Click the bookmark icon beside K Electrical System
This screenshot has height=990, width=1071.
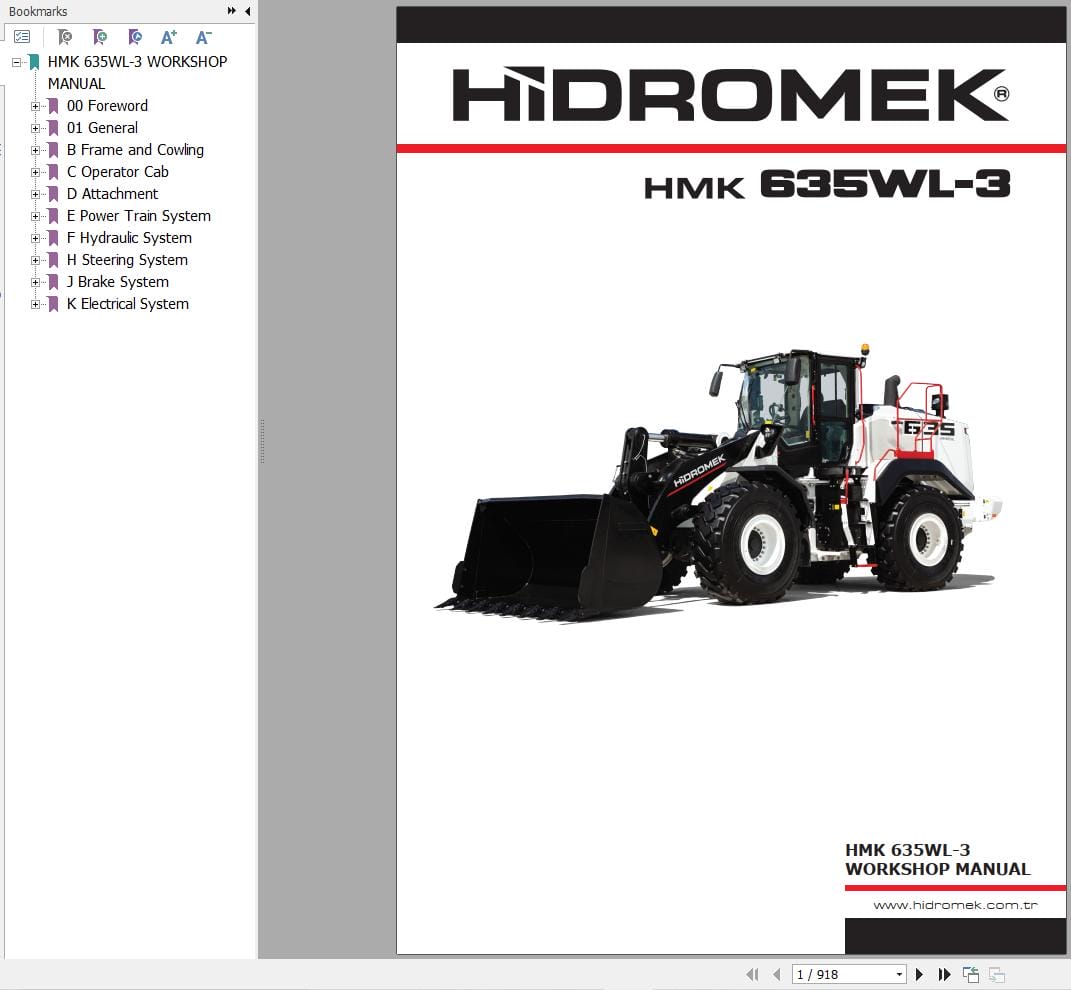(x=53, y=305)
